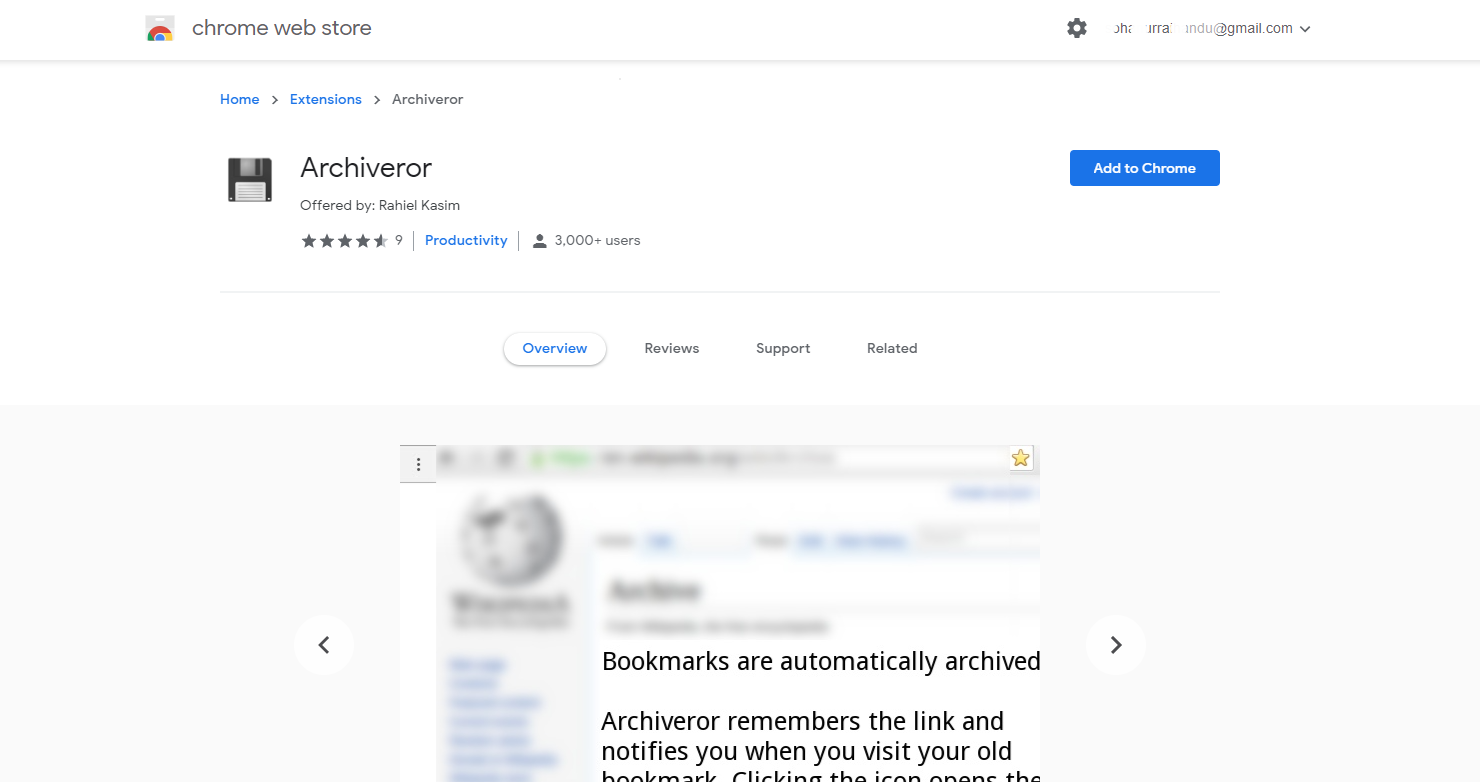Click "Bookmarks are automatically archived" caption
The width and height of the screenshot is (1480, 782).
click(821, 662)
